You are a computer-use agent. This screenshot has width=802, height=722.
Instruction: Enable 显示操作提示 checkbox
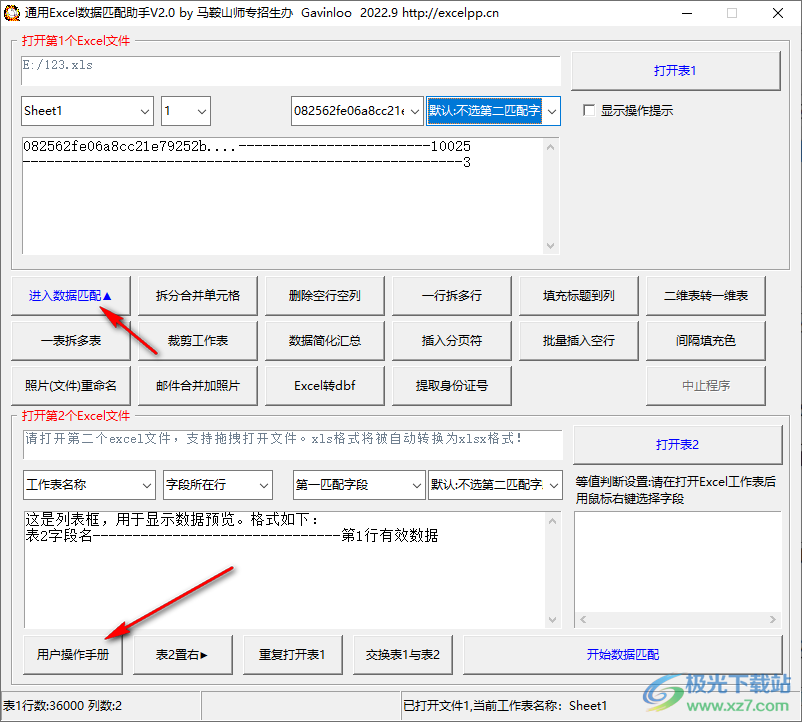(x=589, y=110)
